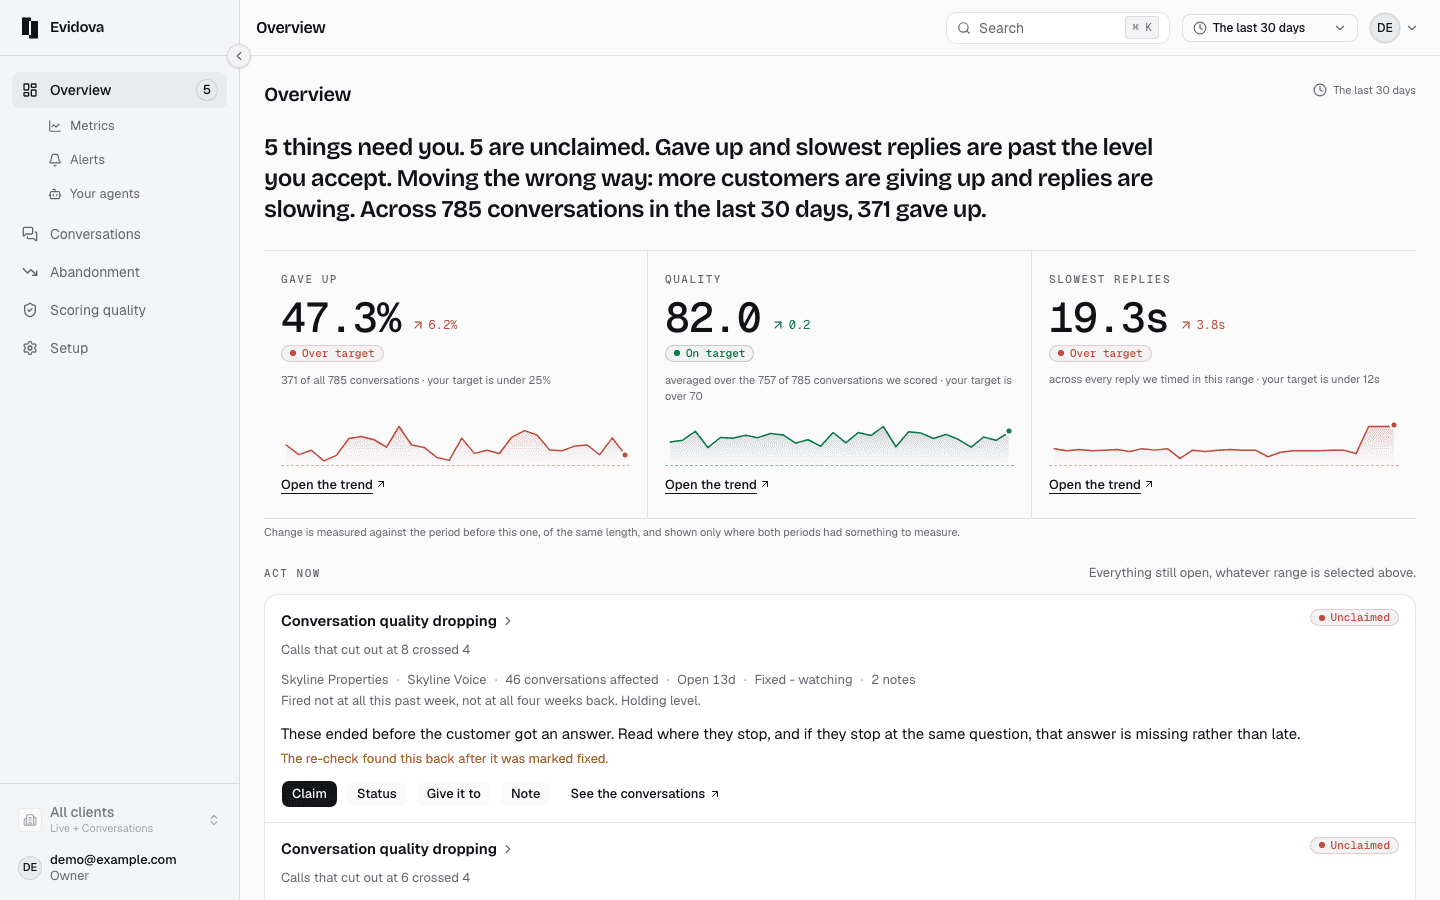Click the search magnifier icon
The height and width of the screenshot is (900, 1440).
click(x=964, y=28)
